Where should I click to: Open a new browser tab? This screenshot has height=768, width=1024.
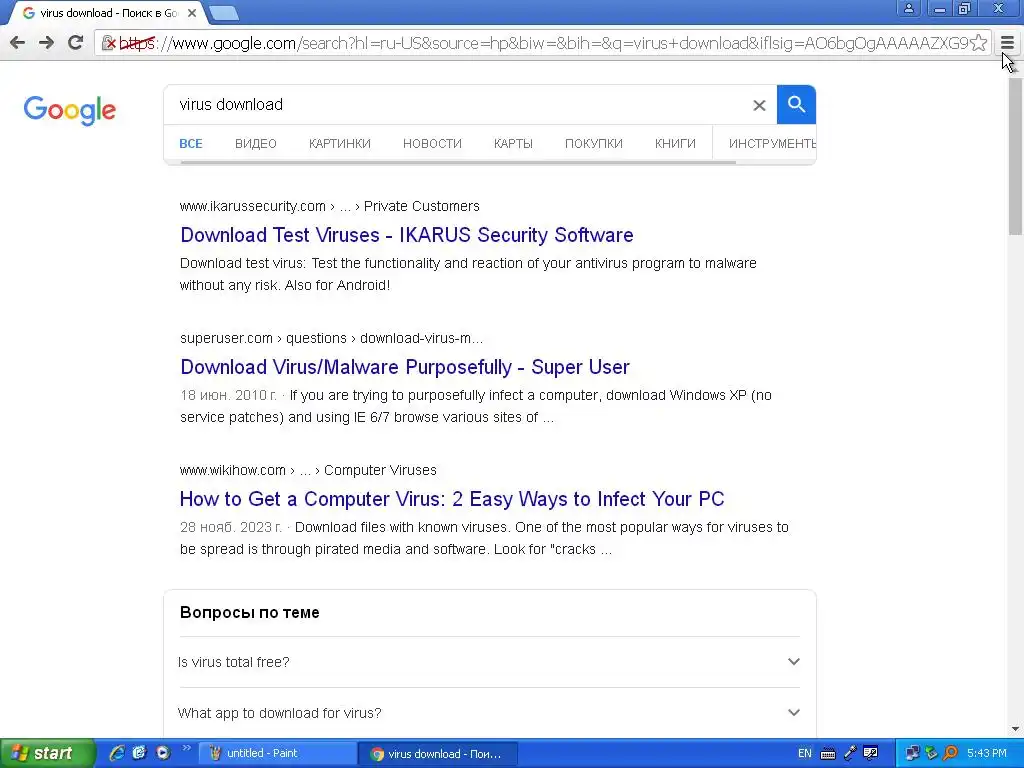[224, 13]
